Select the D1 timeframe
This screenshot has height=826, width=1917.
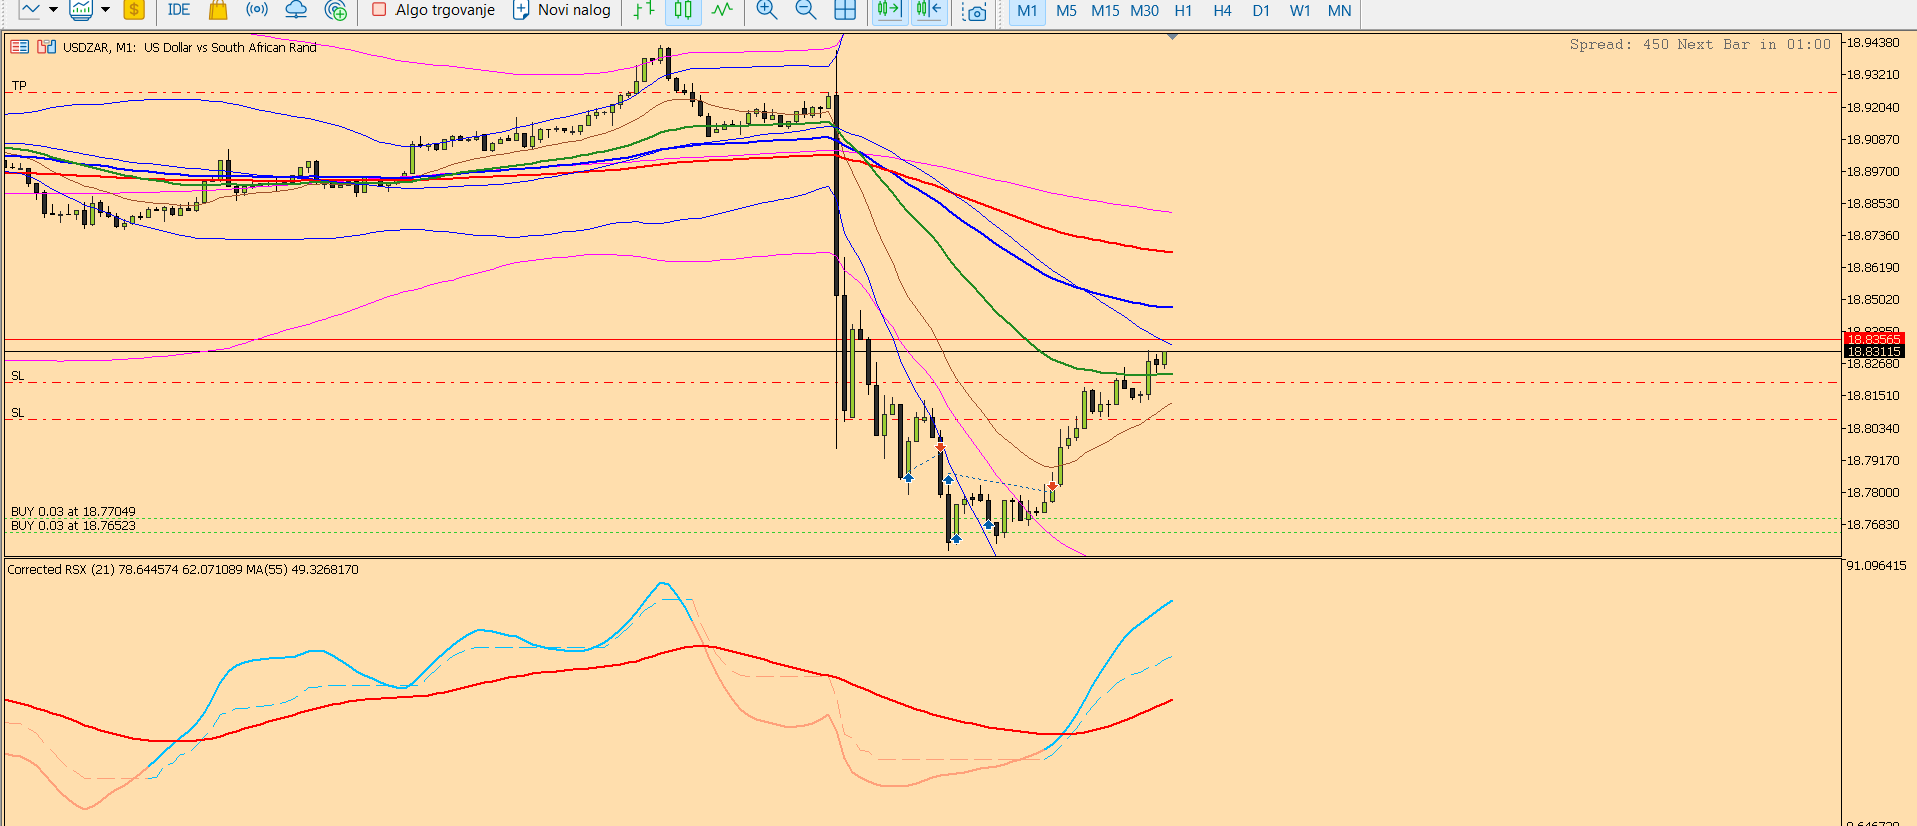1261,10
